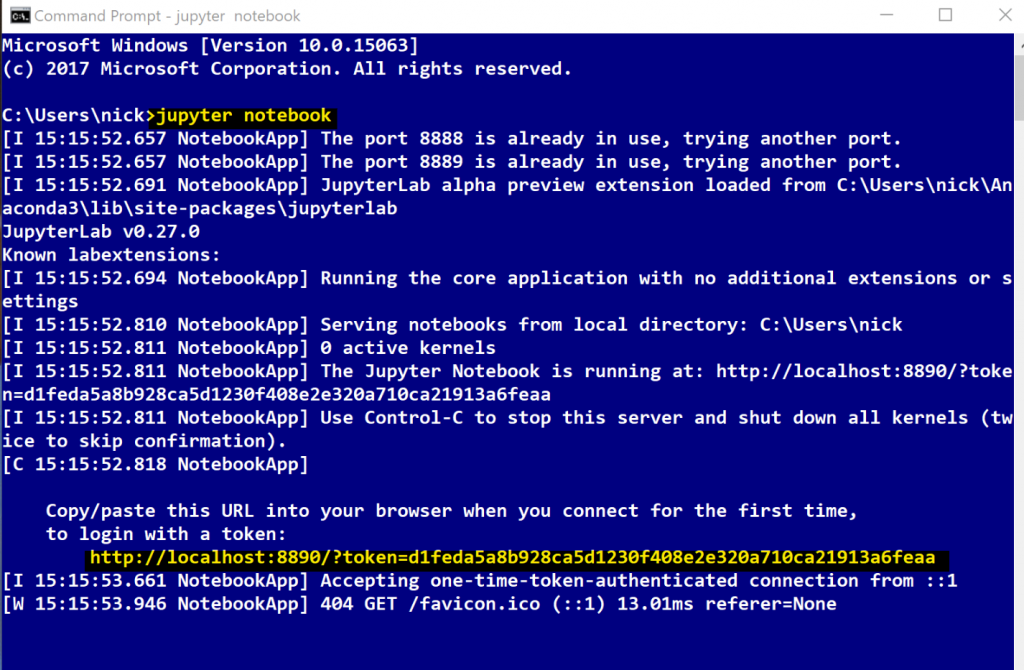Click the 'aconda3\lib\site-packages\jupyterlab' path
This screenshot has width=1024, height=670.
point(200,208)
